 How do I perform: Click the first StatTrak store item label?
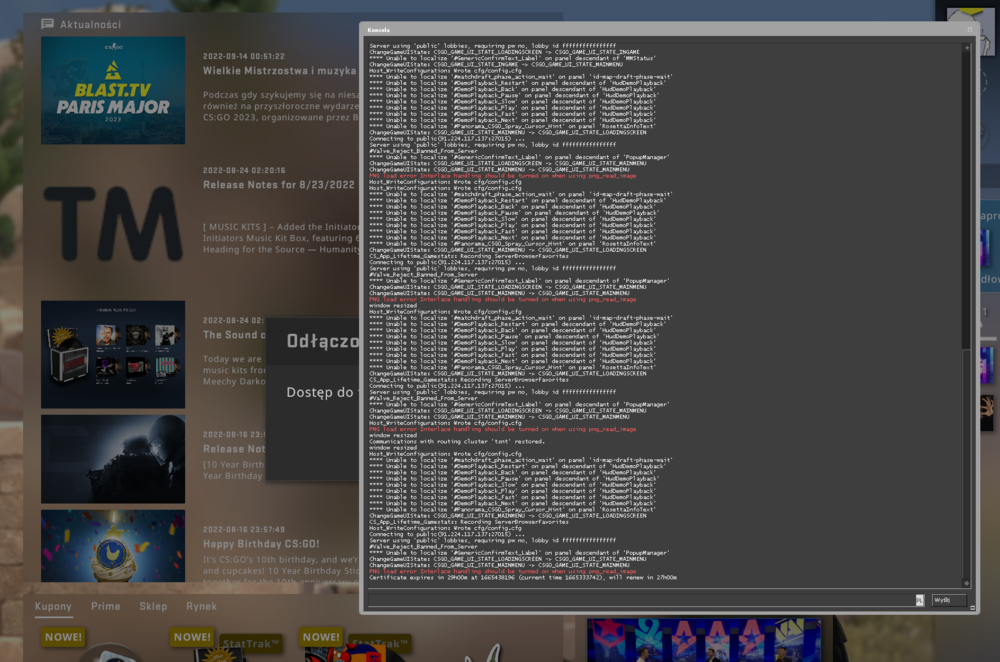251,644
